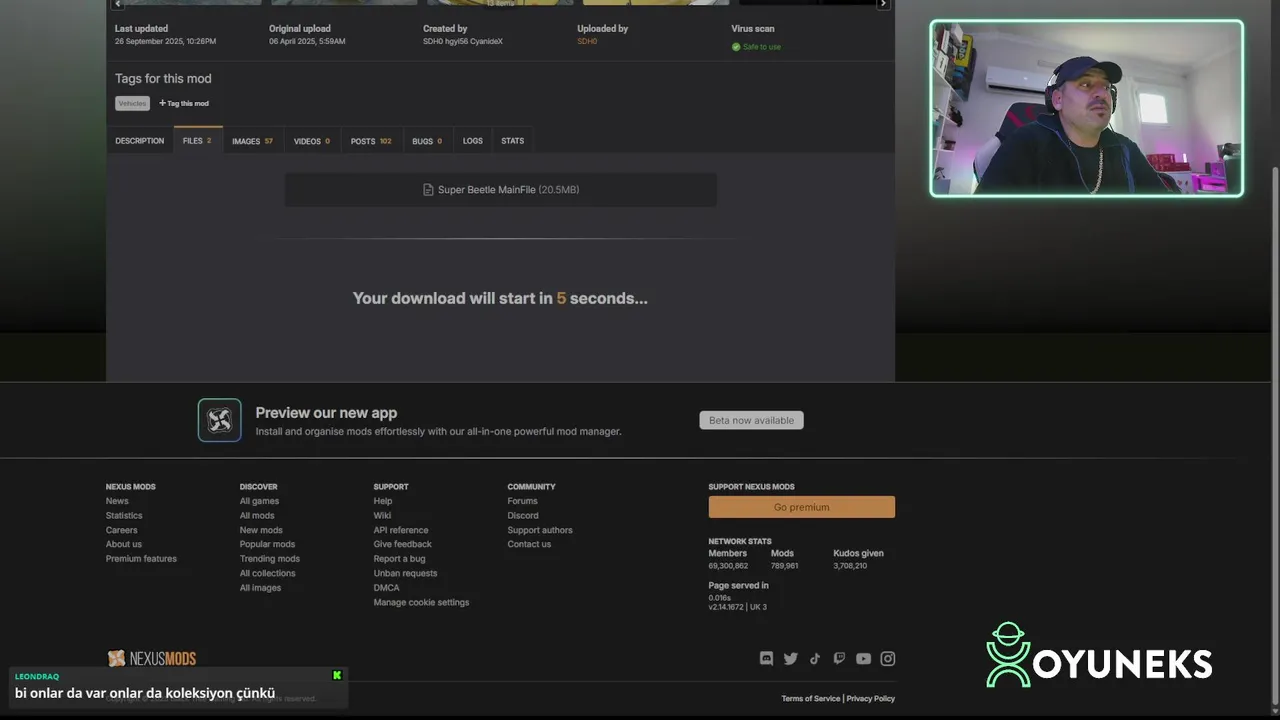Screen dimensions: 1280x720
Task: Click the Nexus Mods footer logo
Action: point(152,658)
